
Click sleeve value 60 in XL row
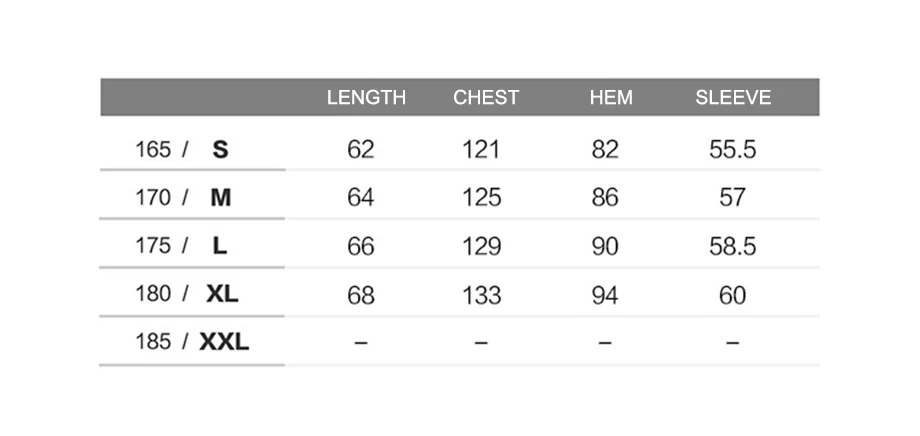[x=732, y=295]
